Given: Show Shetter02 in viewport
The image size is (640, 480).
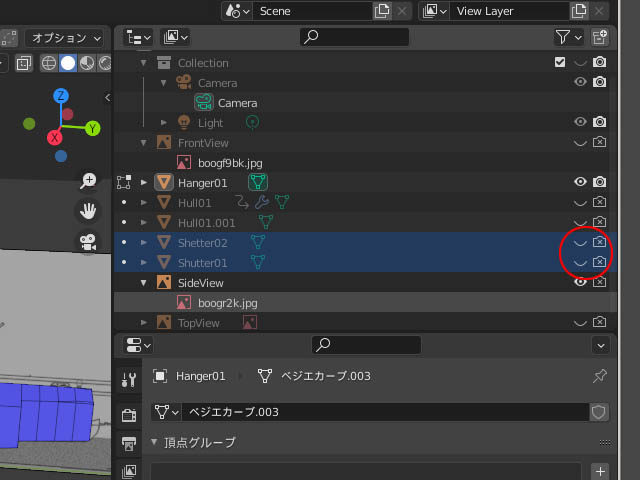Looking at the screenshot, I should tap(580, 242).
